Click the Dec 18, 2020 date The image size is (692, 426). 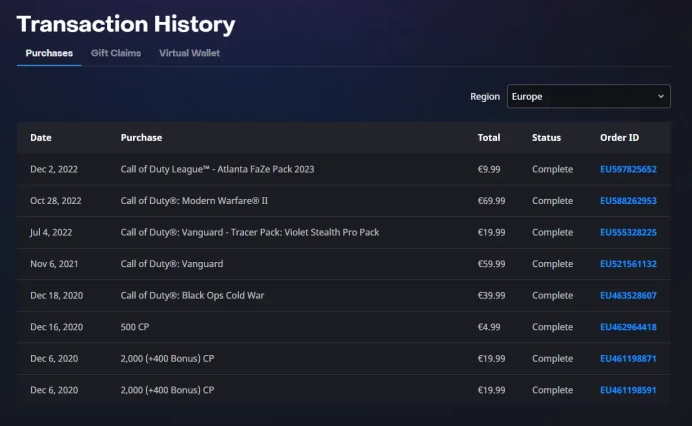pyautogui.click(x=56, y=295)
